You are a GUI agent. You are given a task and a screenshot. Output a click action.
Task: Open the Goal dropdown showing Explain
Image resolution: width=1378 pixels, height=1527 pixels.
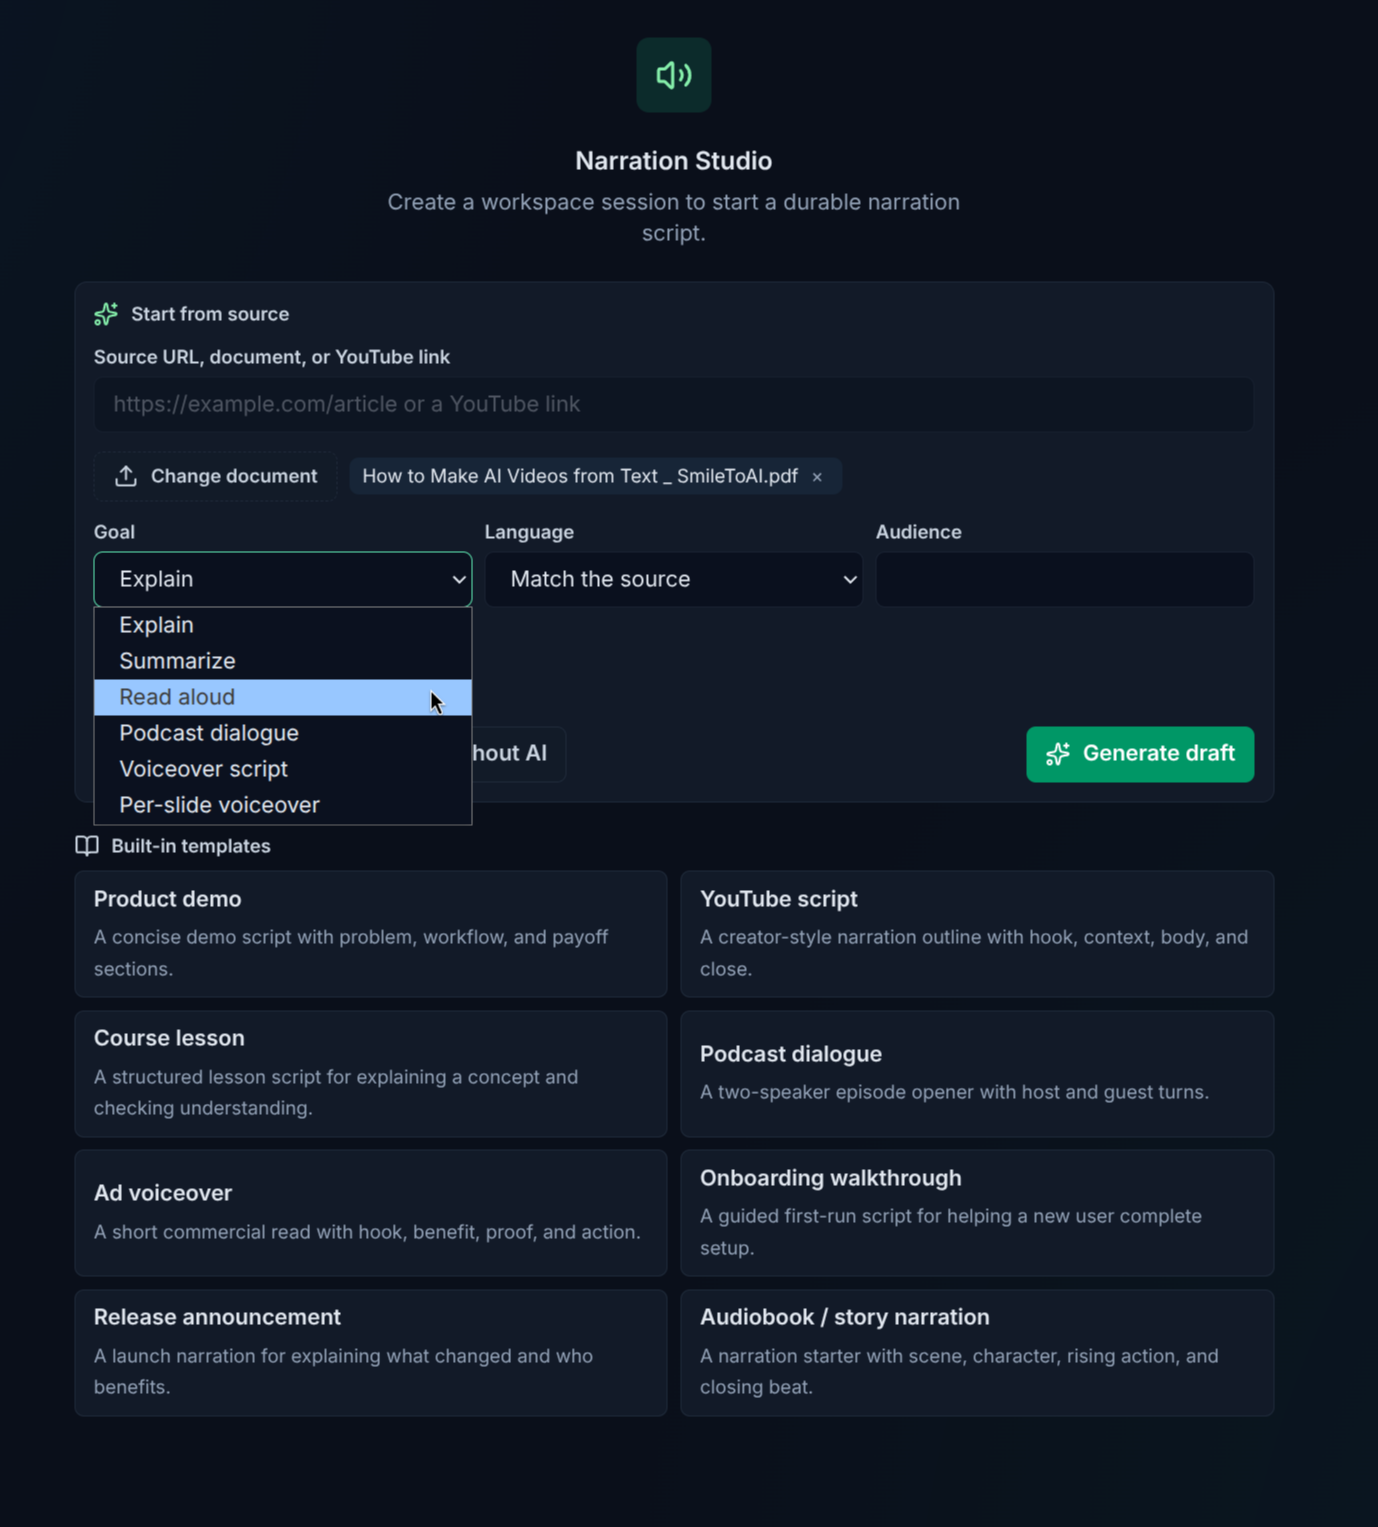tap(283, 579)
